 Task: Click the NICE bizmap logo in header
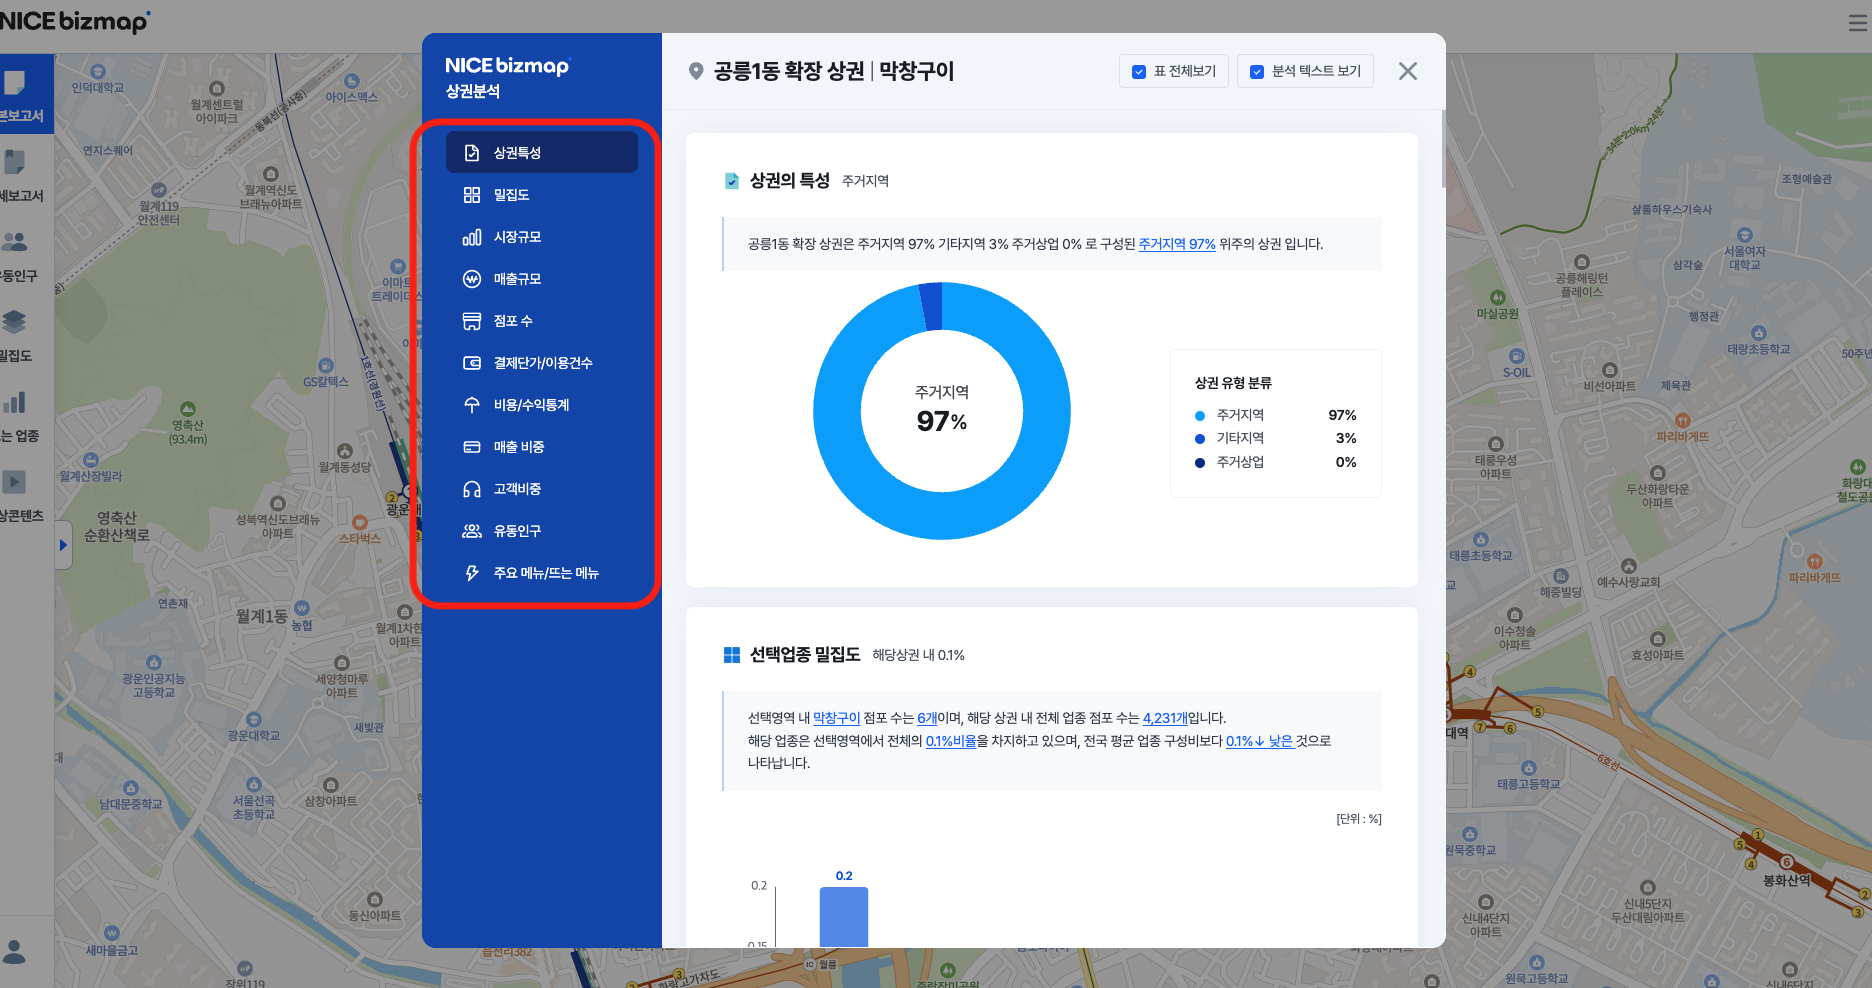pos(75,21)
